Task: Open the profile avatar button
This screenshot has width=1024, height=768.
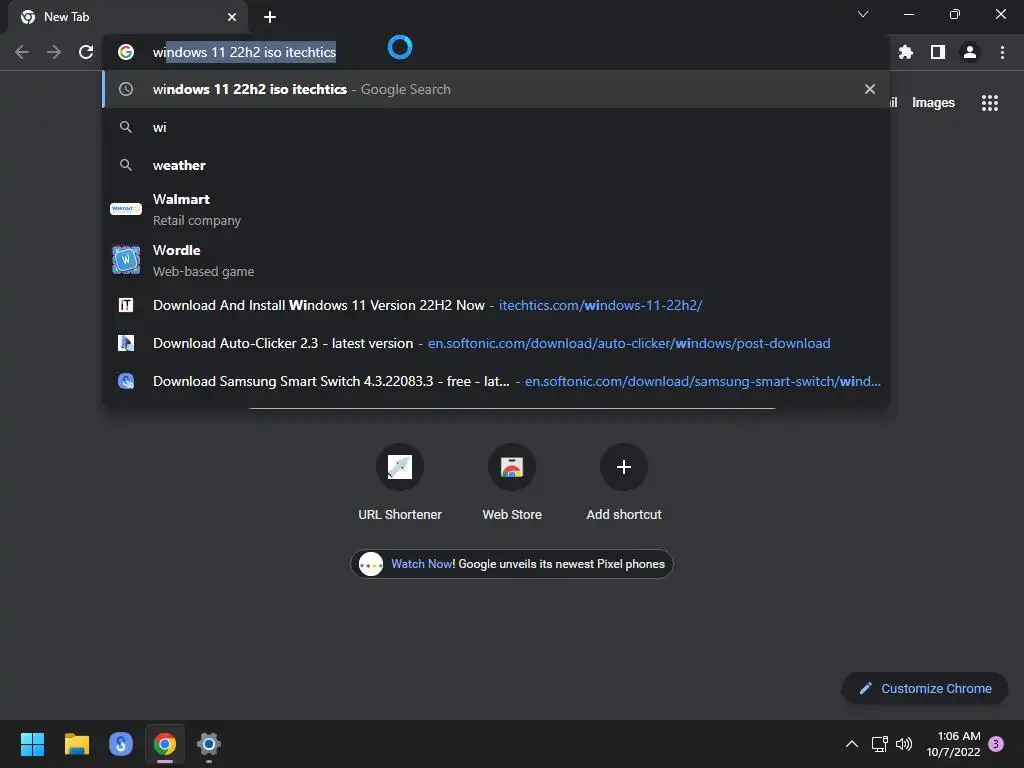Action: [970, 52]
